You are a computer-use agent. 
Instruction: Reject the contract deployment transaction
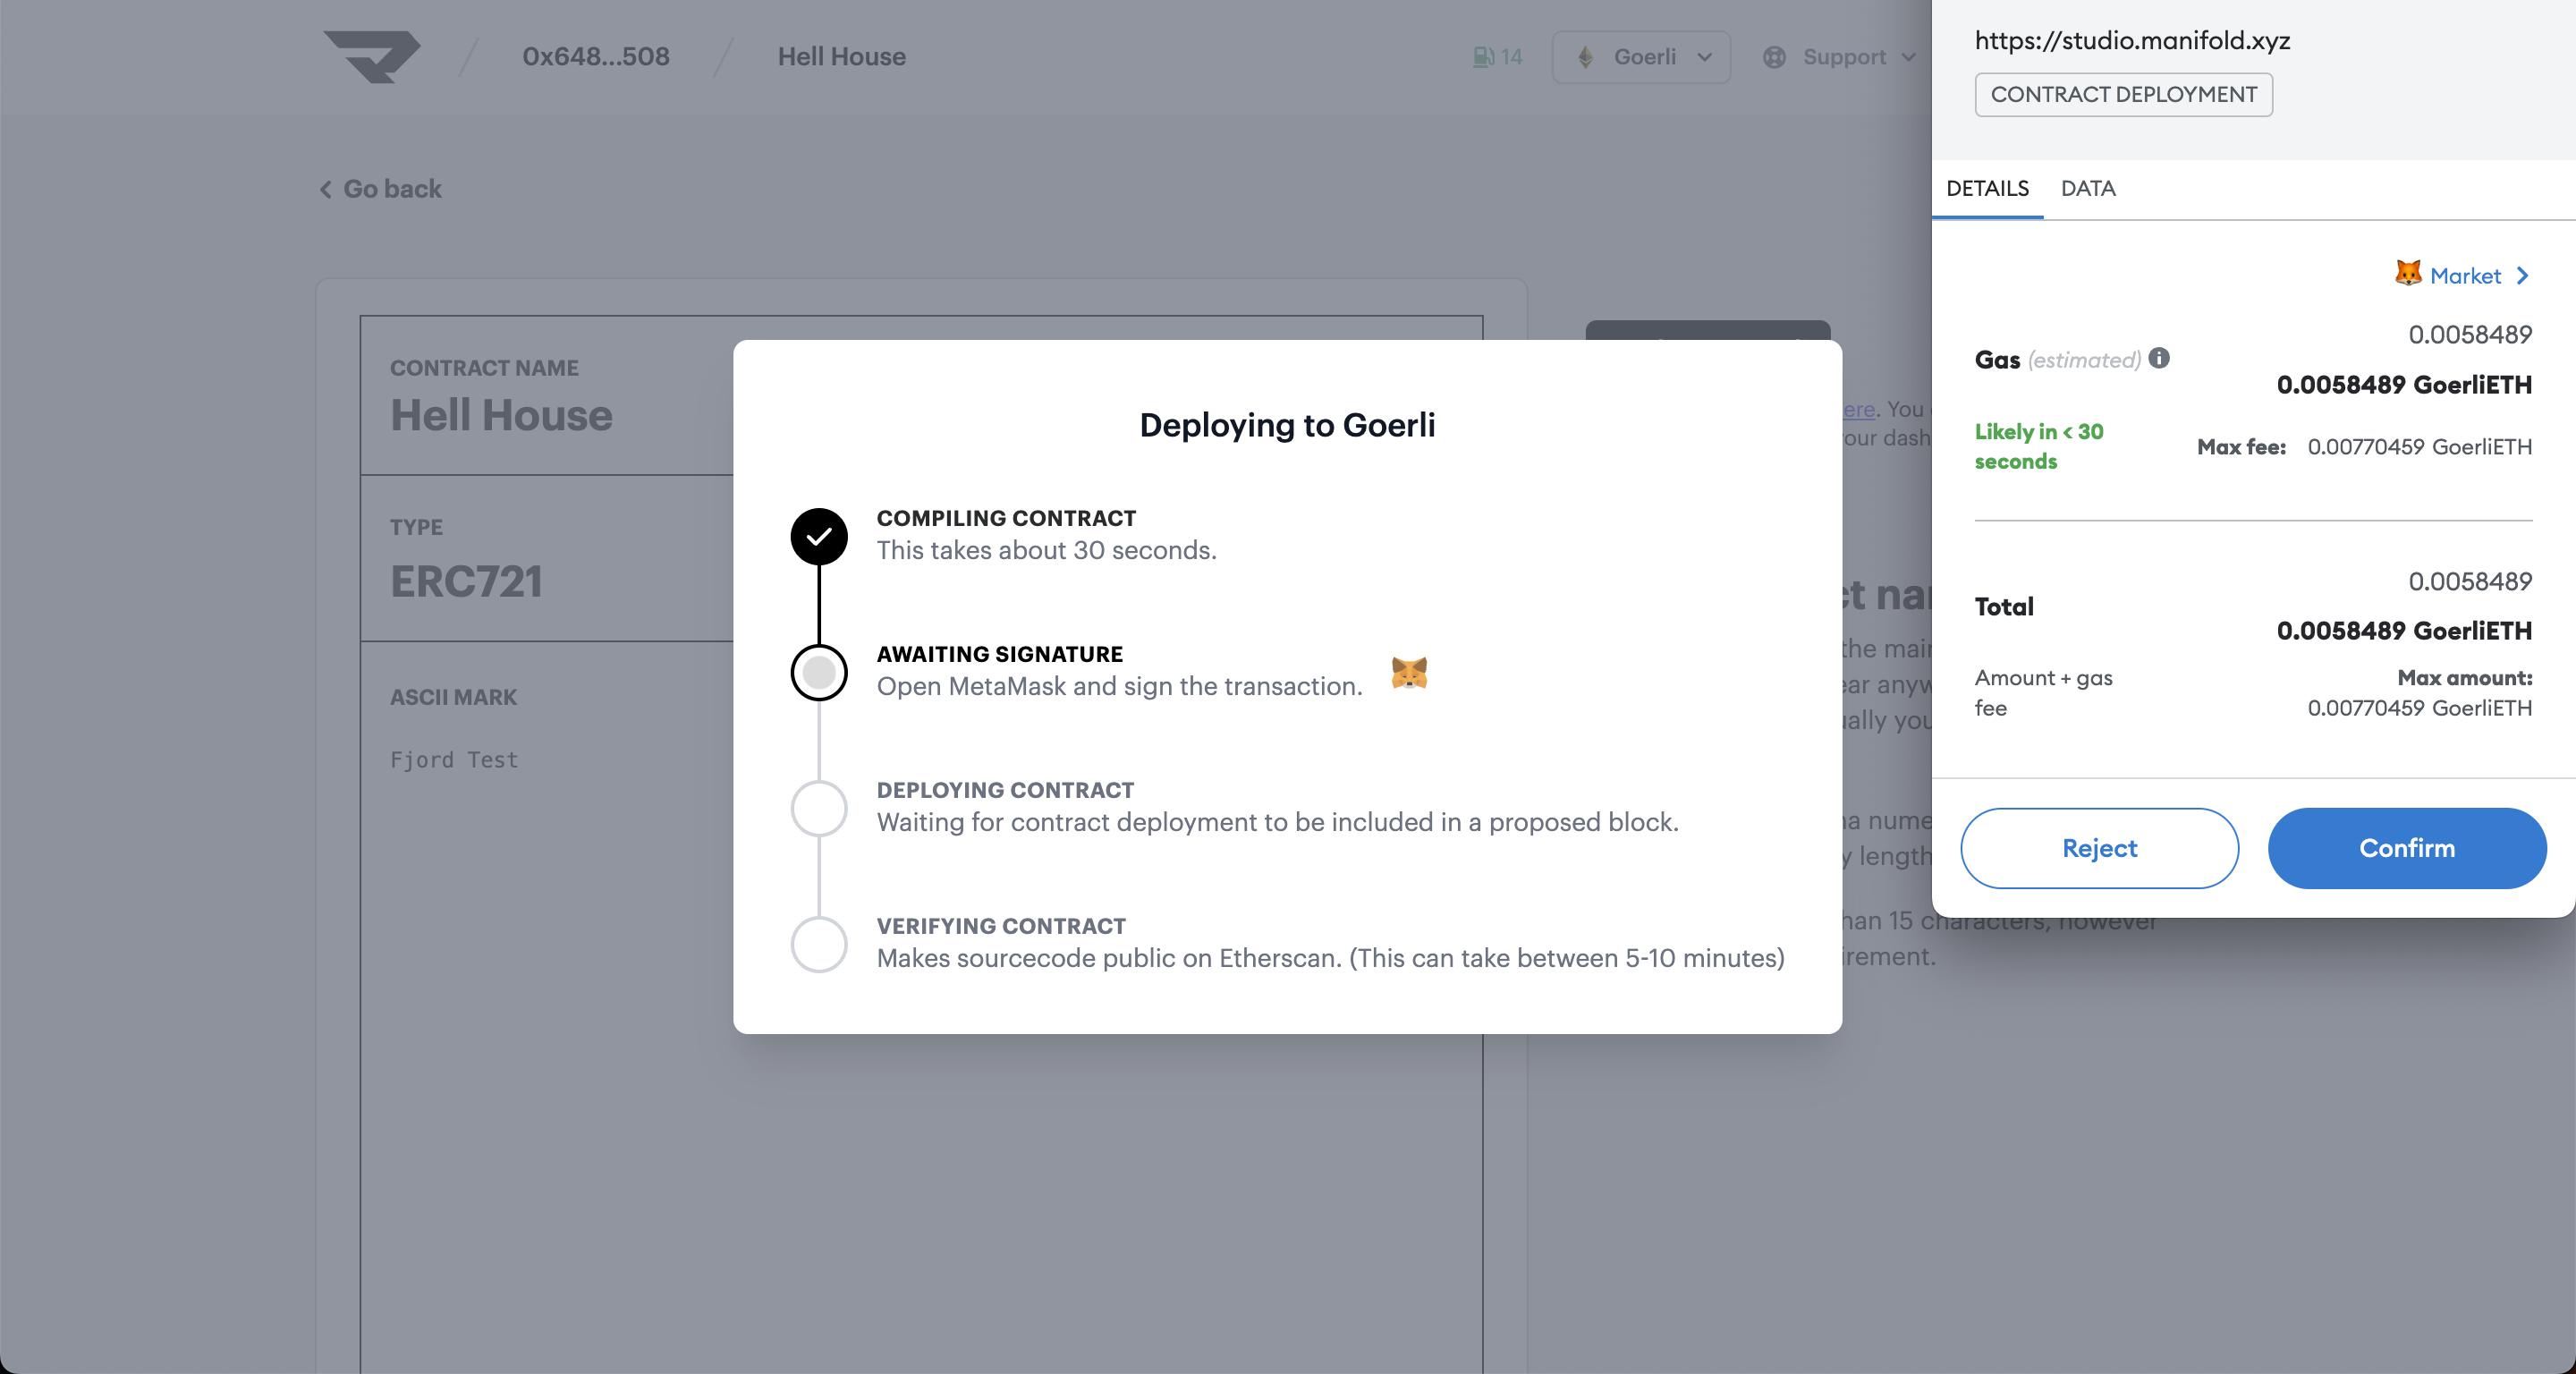[2099, 848]
